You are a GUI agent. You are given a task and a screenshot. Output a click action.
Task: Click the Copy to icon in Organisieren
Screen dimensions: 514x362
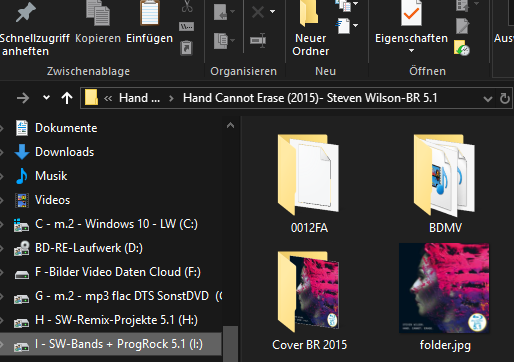pos(220,41)
